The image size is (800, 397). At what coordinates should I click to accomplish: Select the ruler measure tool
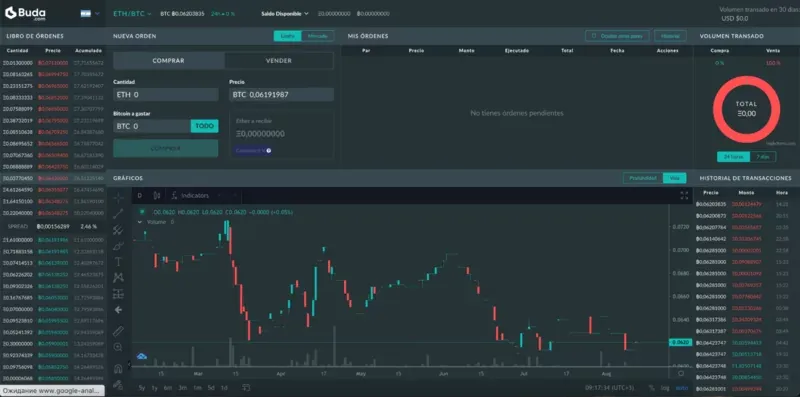(x=118, y=331)
